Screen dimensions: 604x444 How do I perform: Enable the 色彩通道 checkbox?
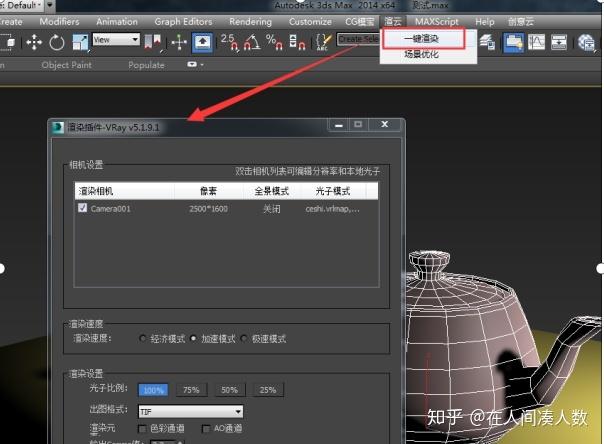(142, 428)
